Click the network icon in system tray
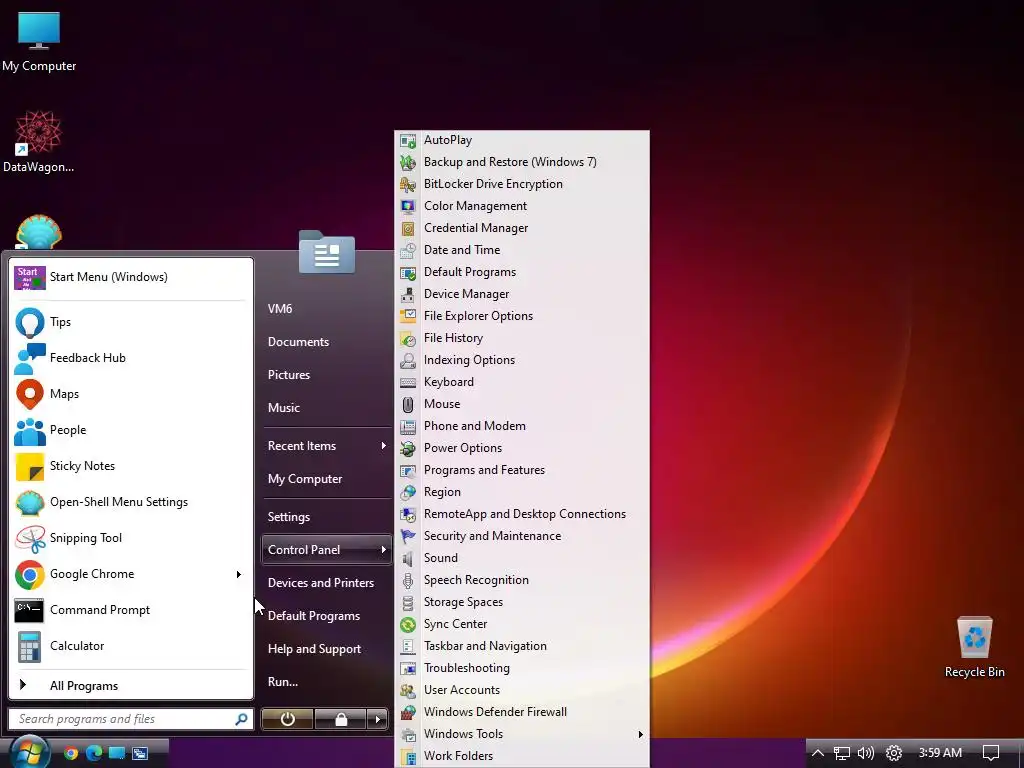Viewport: 1024px width, 768px height. pos(842,753)
